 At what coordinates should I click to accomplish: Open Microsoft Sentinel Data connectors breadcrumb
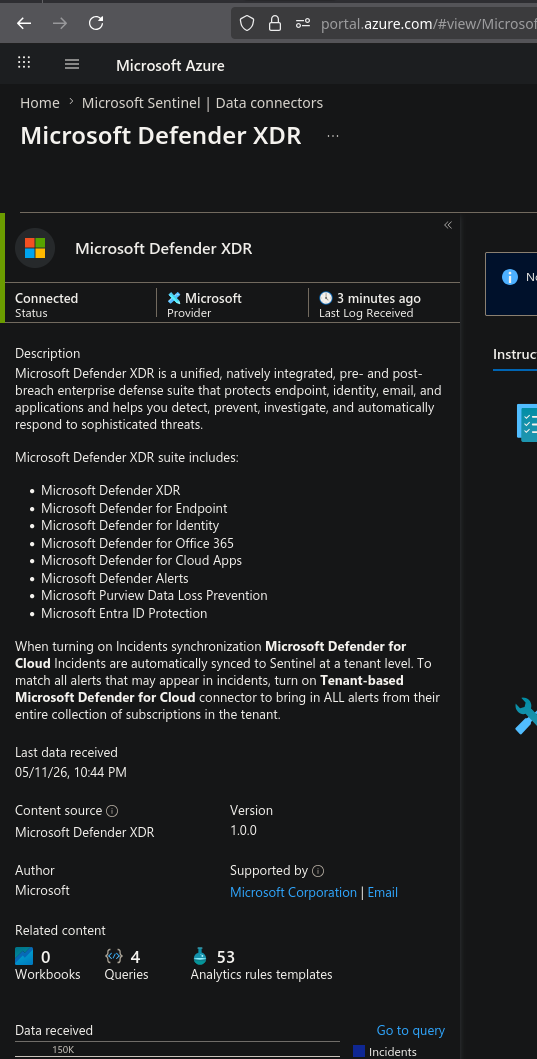[x=202, y=103]
